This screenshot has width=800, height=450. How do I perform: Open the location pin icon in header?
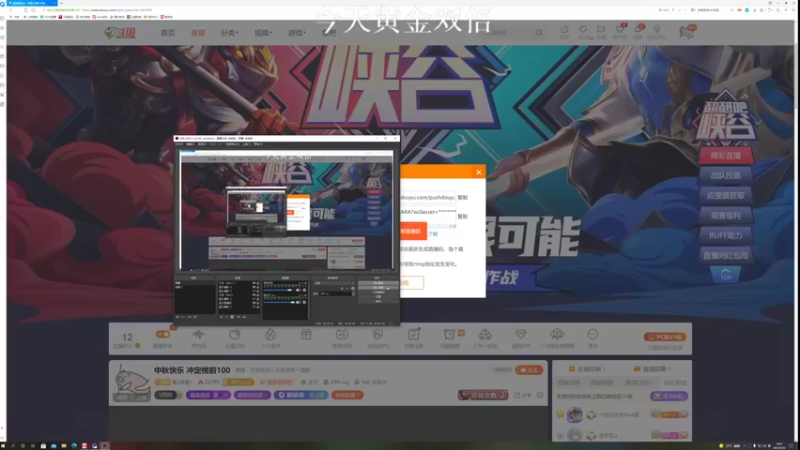[x=657, y=30]
